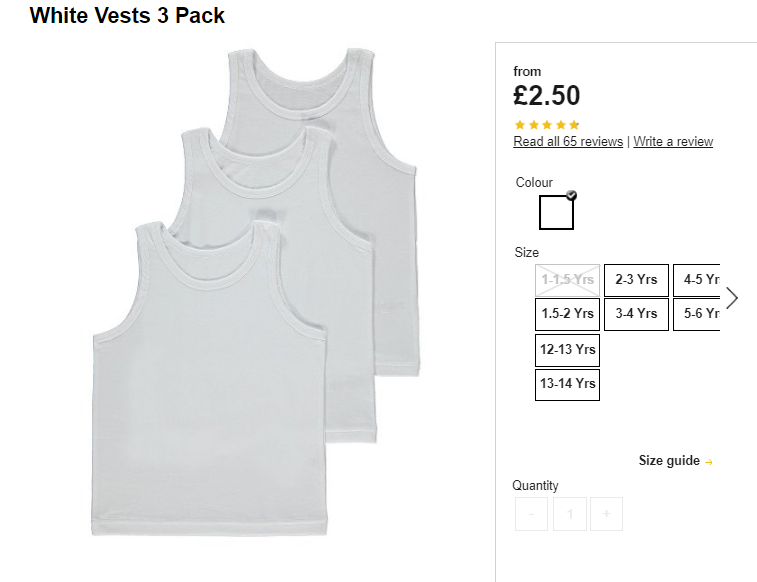Show more sizes with right chevron
Viewport: 757px width, 582px height.
click(x=732, y=297)
